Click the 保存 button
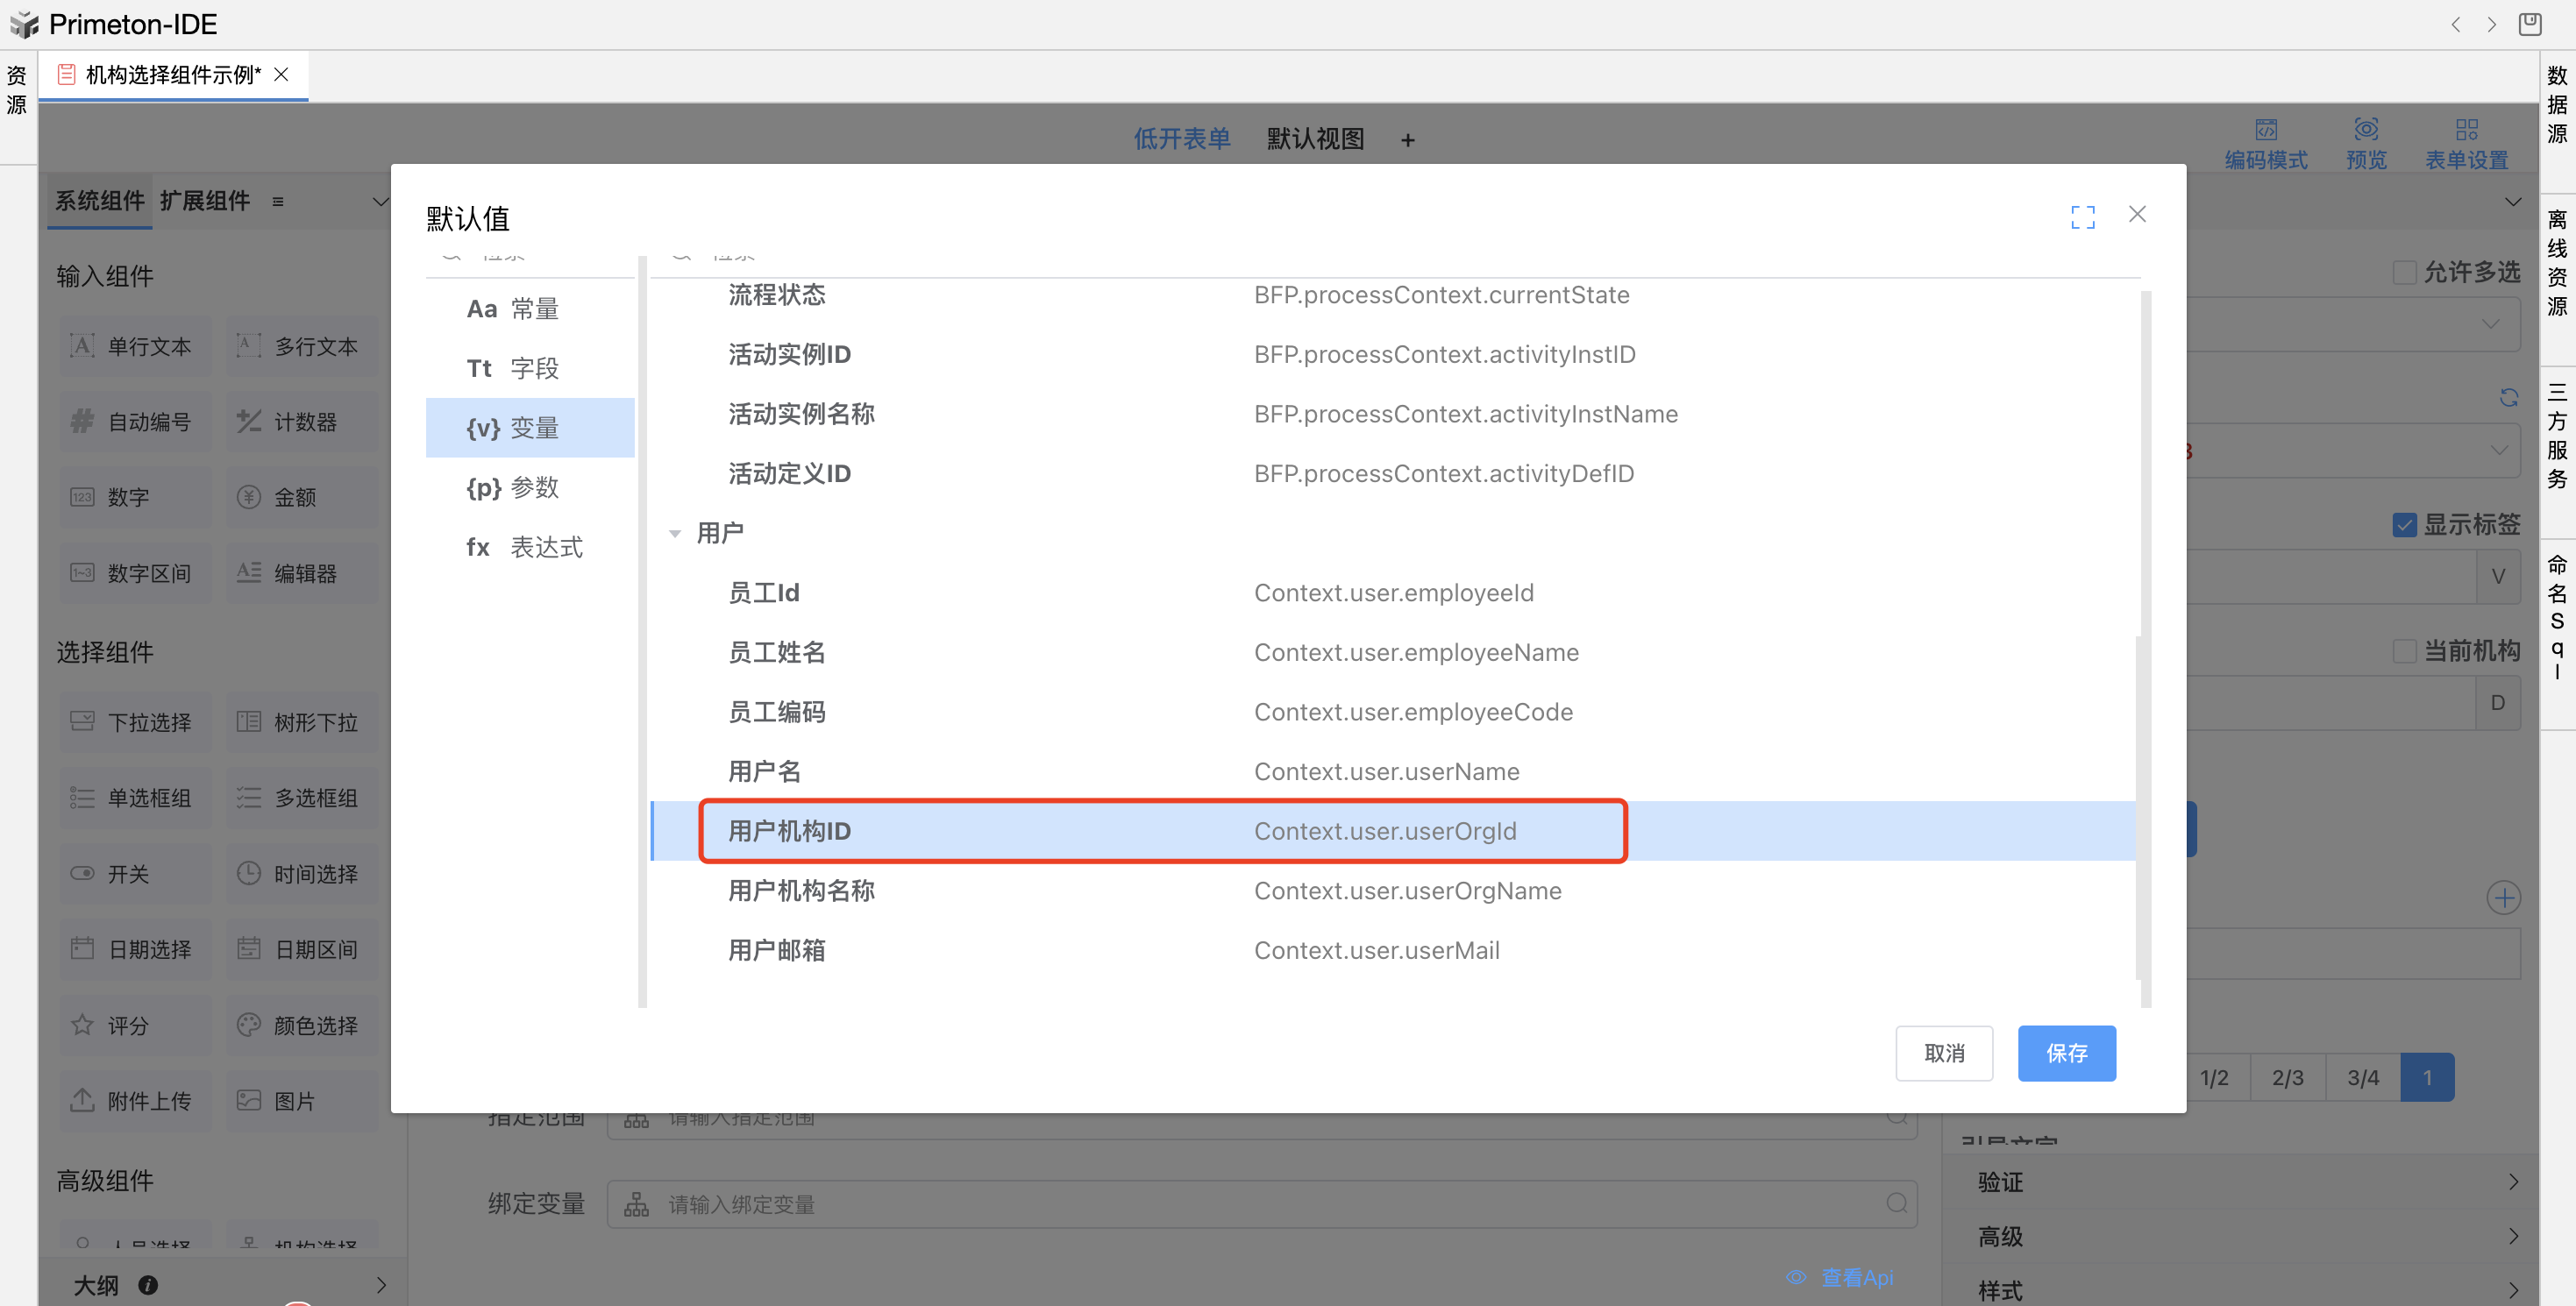Screen dimensions: 2576x1306 coord(2065,1053)
